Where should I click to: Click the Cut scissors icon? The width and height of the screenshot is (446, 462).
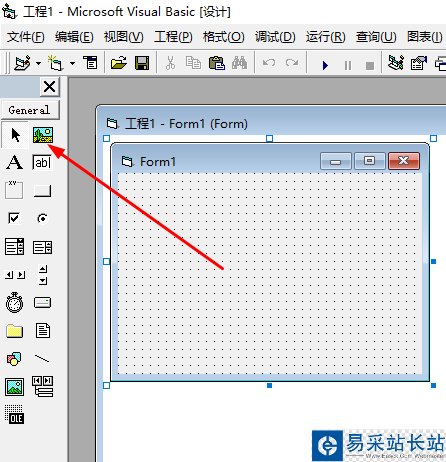170,63
